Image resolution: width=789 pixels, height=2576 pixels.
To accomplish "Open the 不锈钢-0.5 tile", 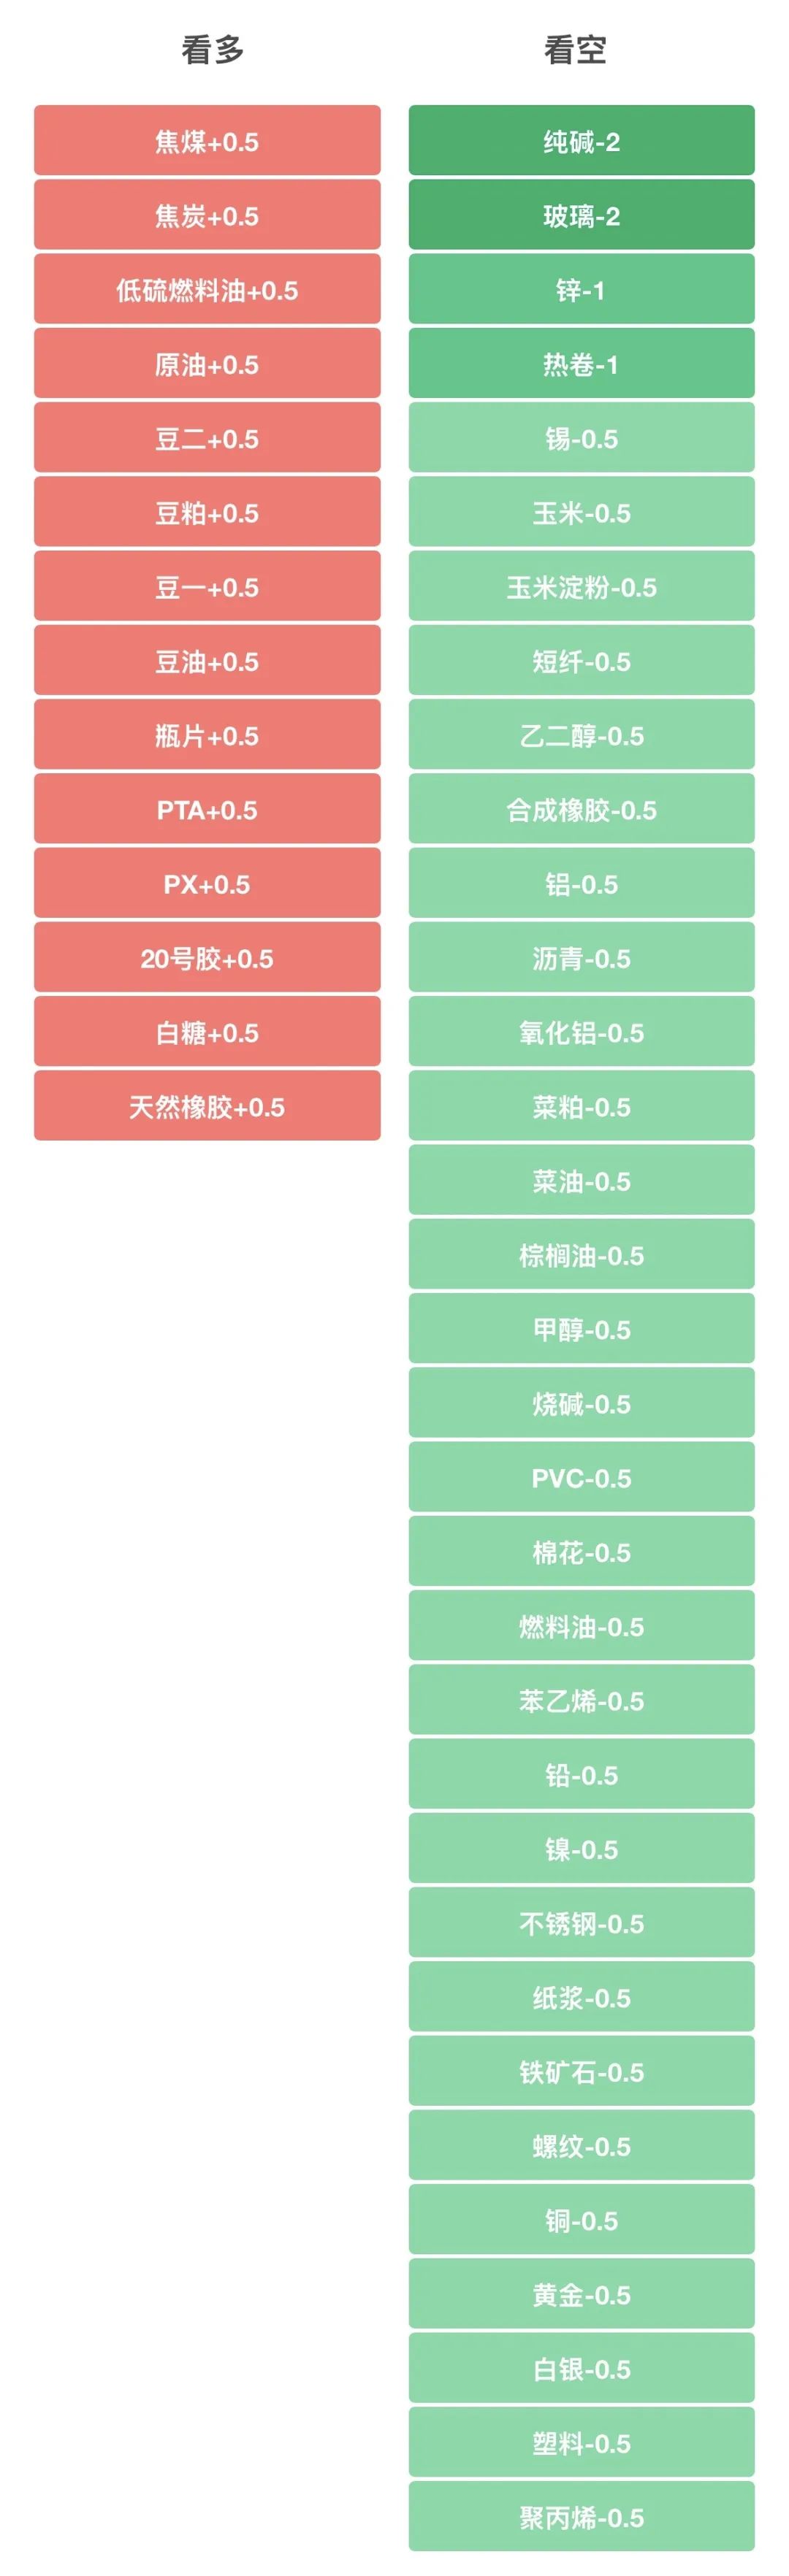I will click(581, 1923).
